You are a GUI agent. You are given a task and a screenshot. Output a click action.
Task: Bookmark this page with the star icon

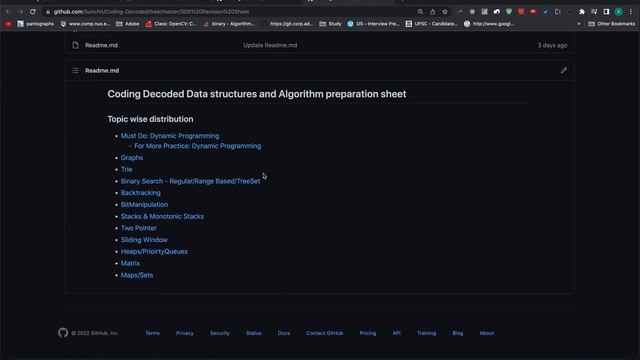(x=445, y=12)
